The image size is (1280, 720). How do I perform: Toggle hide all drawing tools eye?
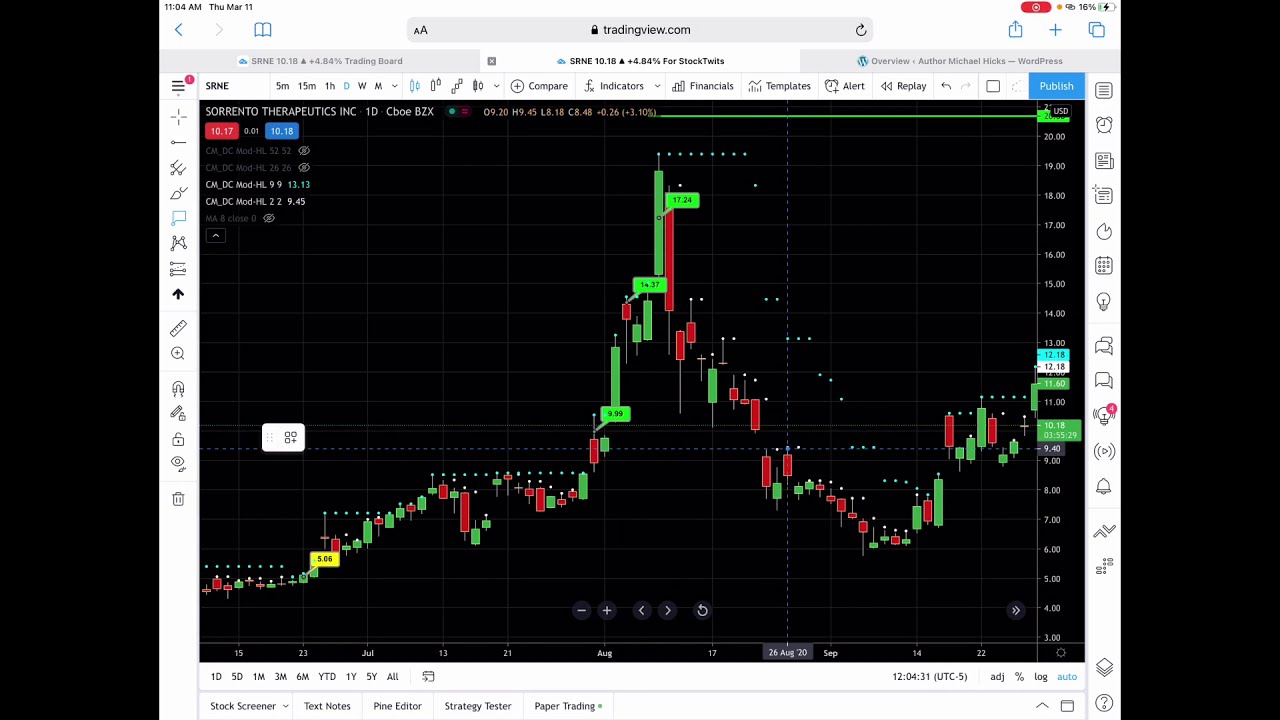coord(178,463)
